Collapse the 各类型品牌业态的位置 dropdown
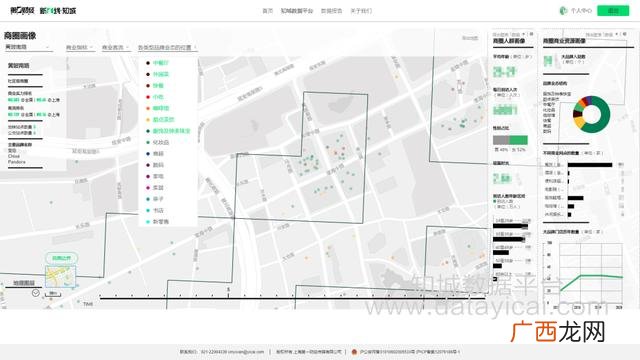The height and width of the screenshot is (360, 640). 167,48
